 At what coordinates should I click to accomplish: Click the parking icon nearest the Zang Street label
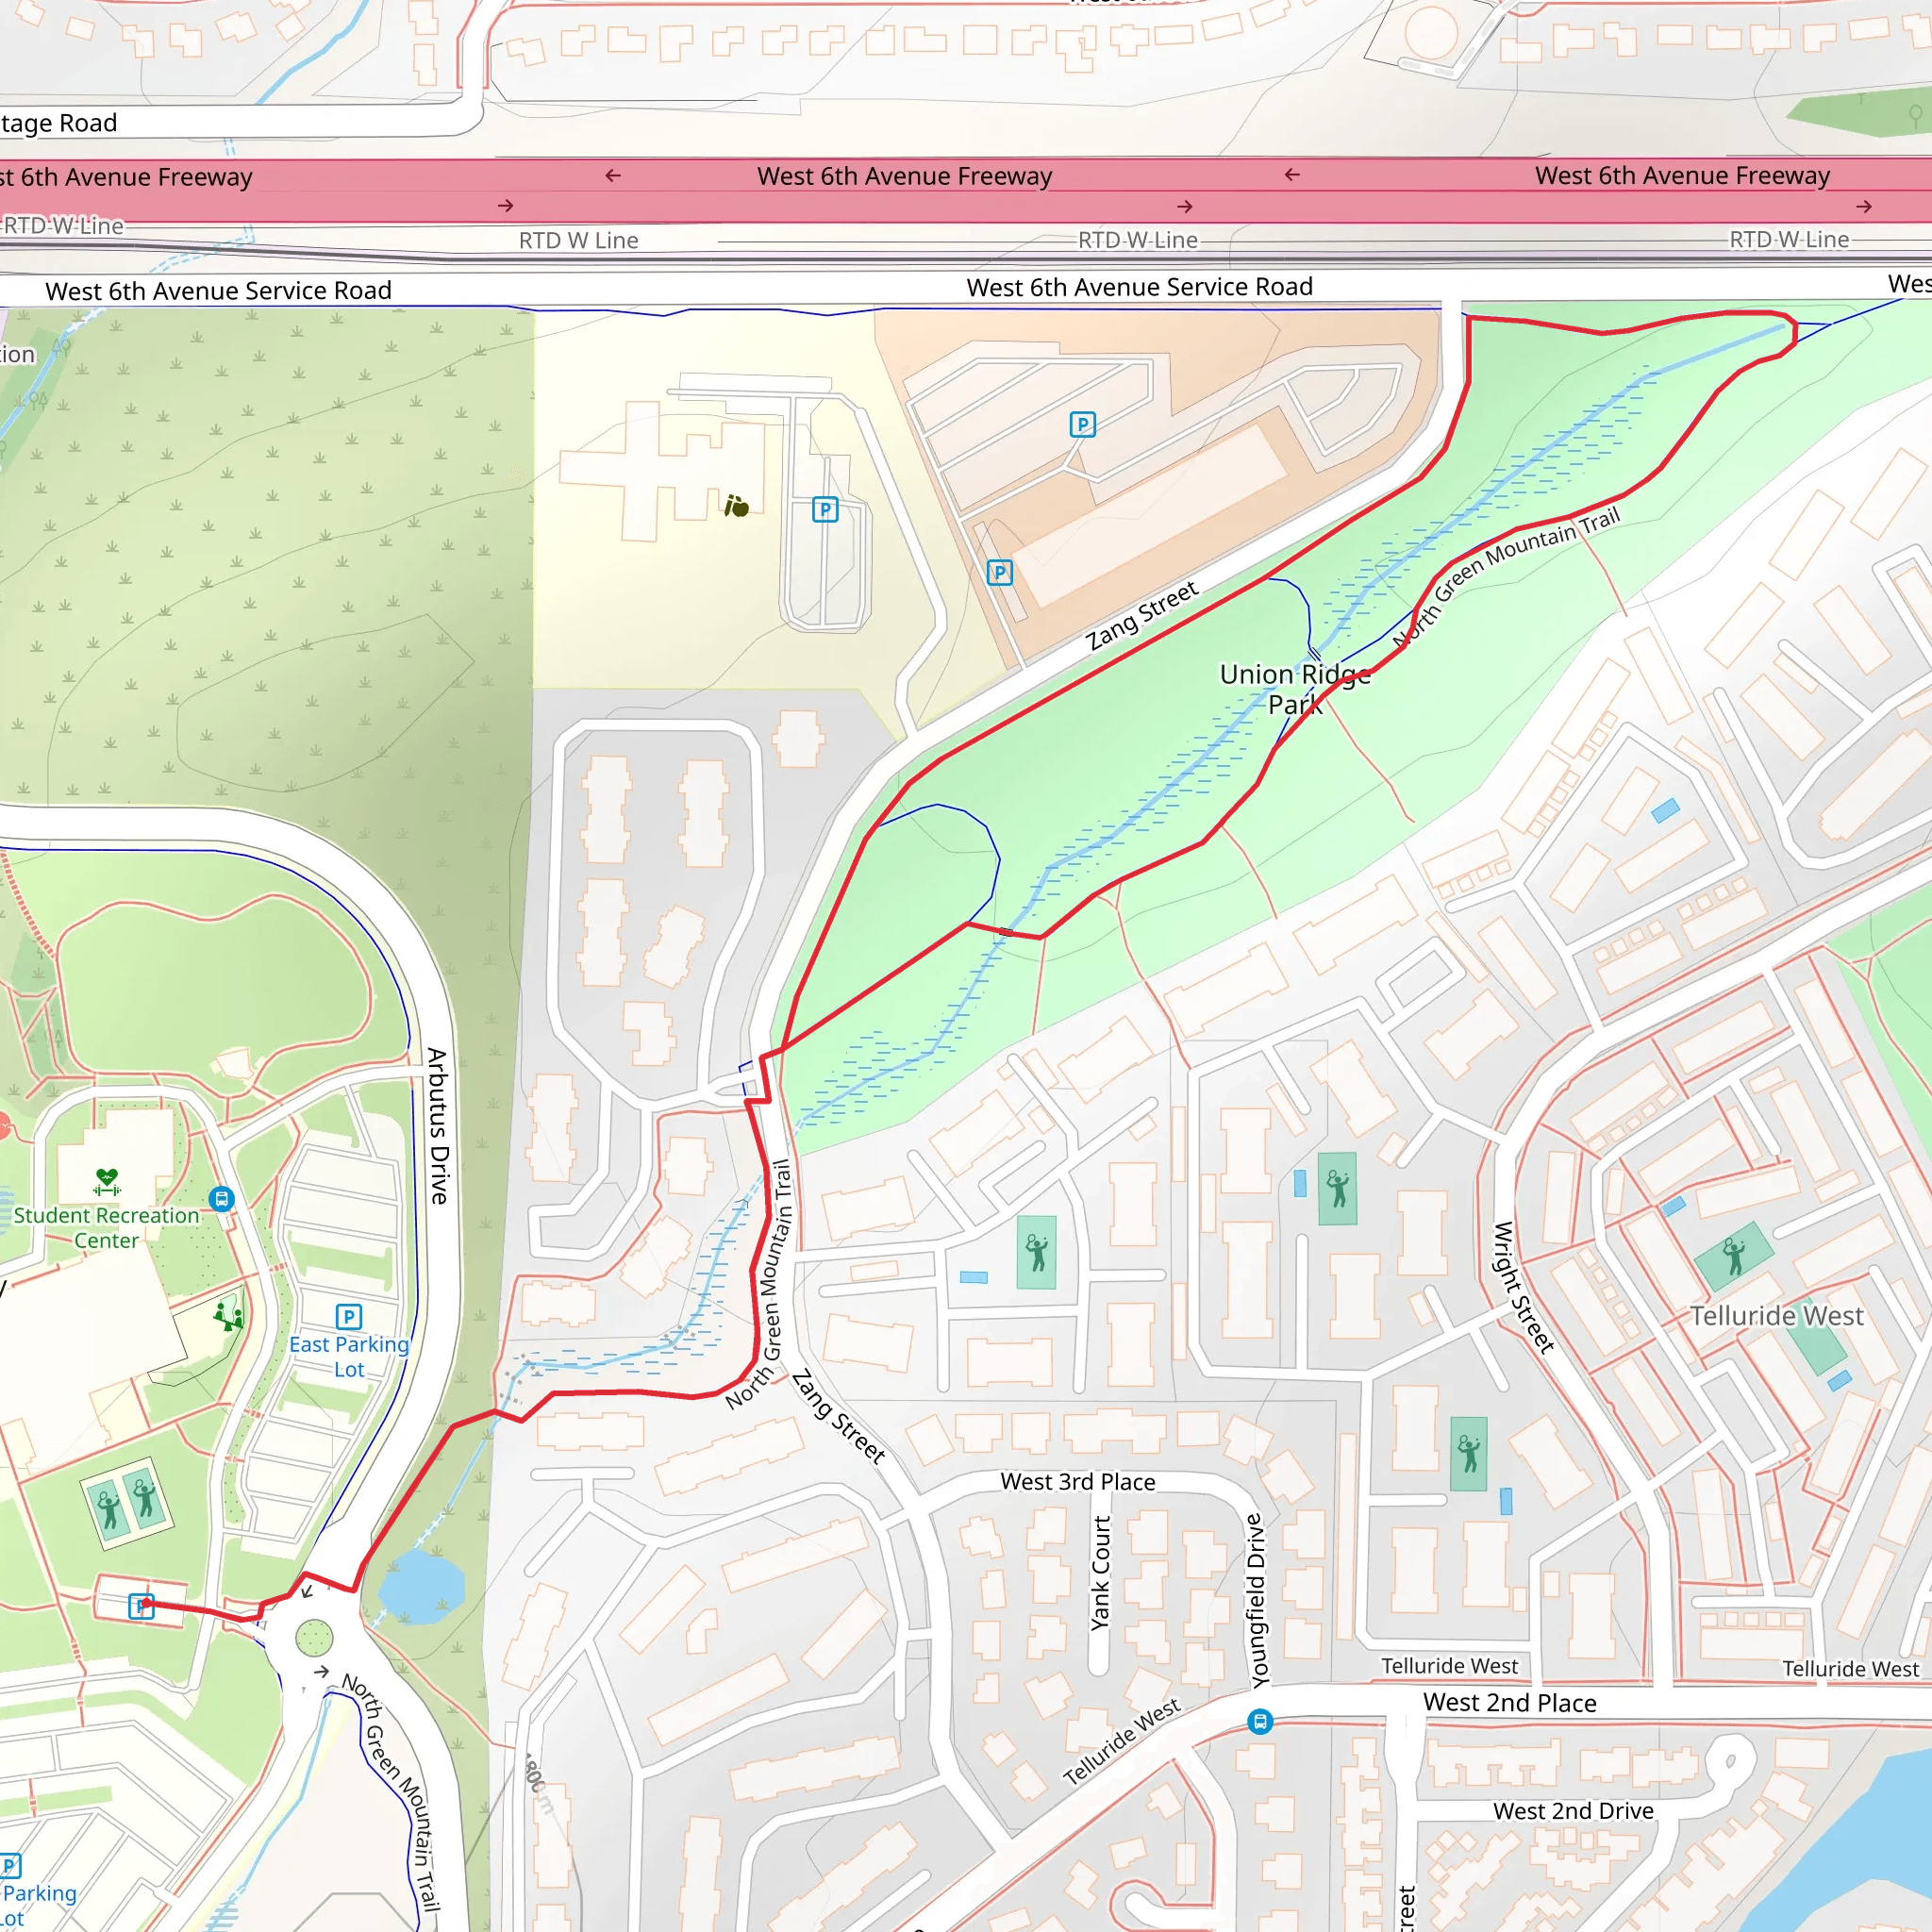point(1000,573)
